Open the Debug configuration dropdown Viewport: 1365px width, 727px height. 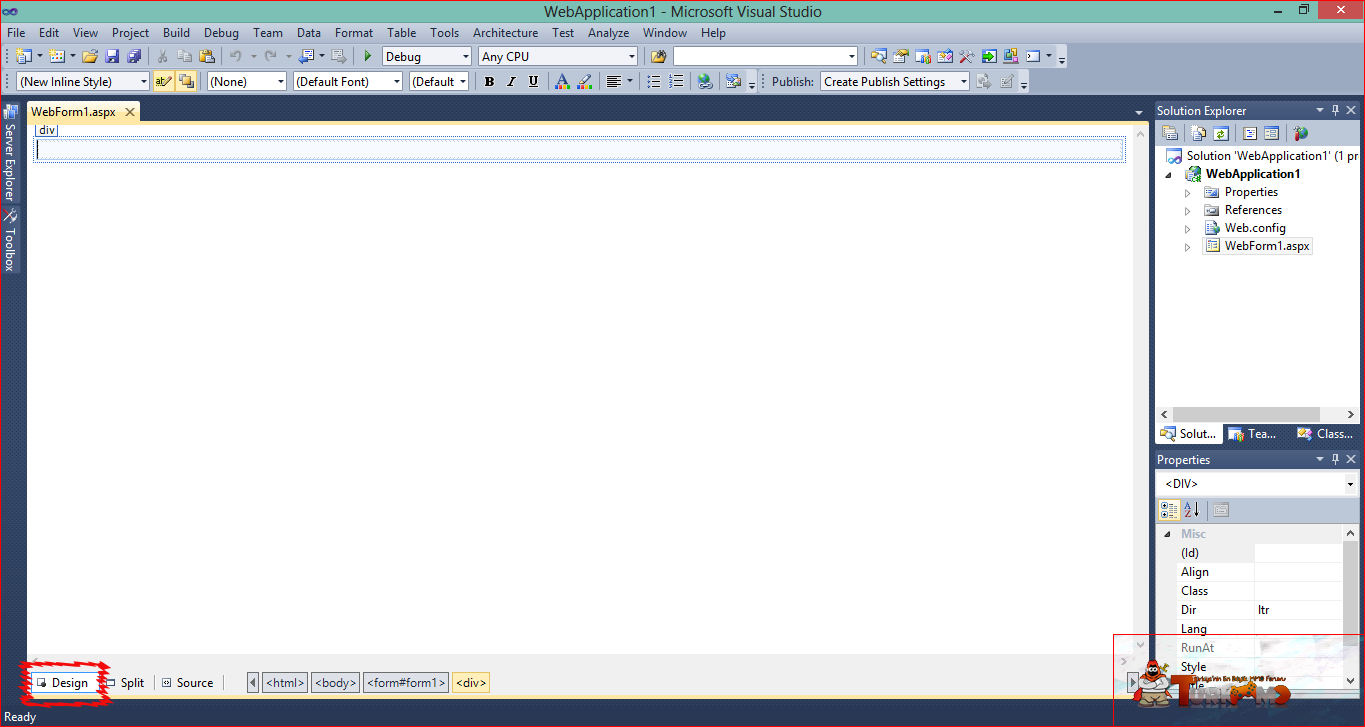tap(427, 57)
